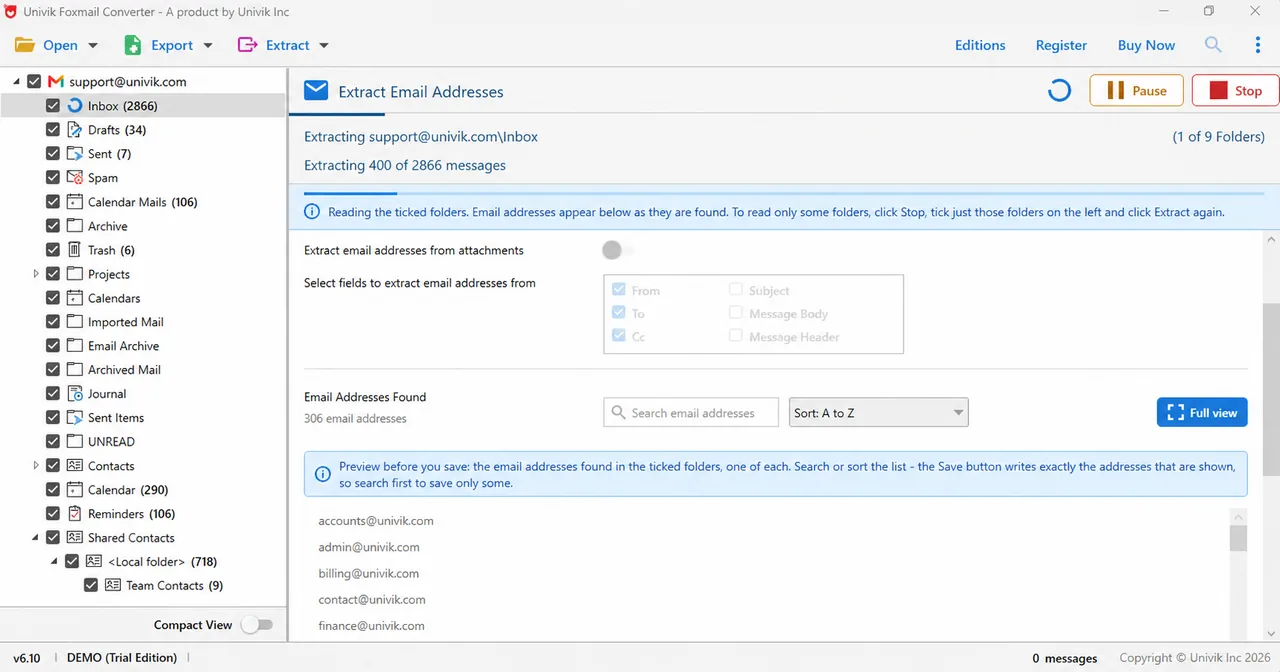Collapse the Local folder node
Viewport: 1280px width, 672px height.
tap(55, 562)
